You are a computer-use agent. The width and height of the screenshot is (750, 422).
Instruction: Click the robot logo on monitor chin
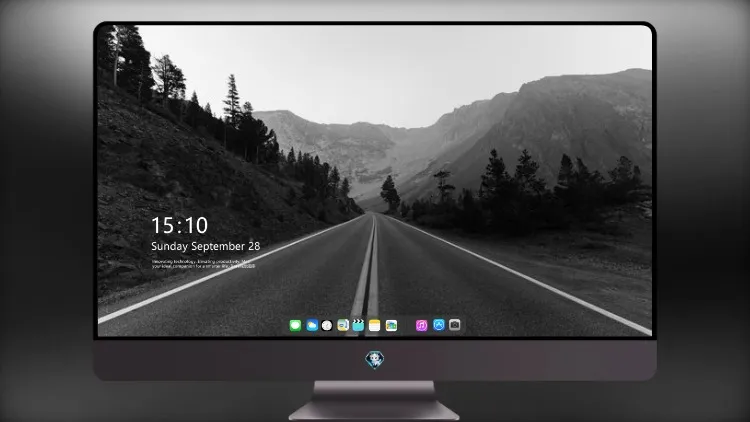click(375, 359)
